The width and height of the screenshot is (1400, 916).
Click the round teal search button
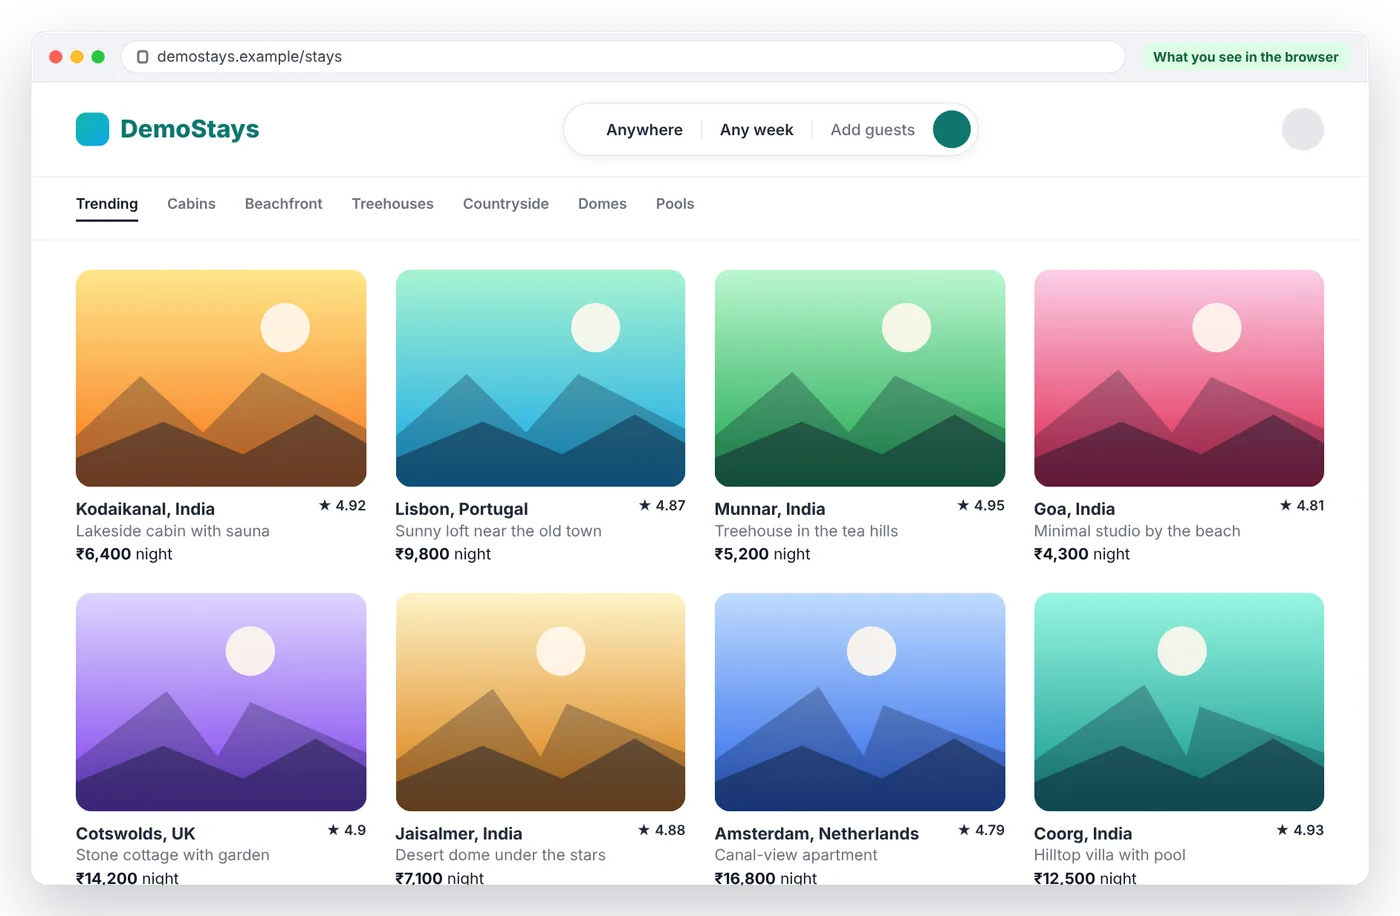pos(951,129)
